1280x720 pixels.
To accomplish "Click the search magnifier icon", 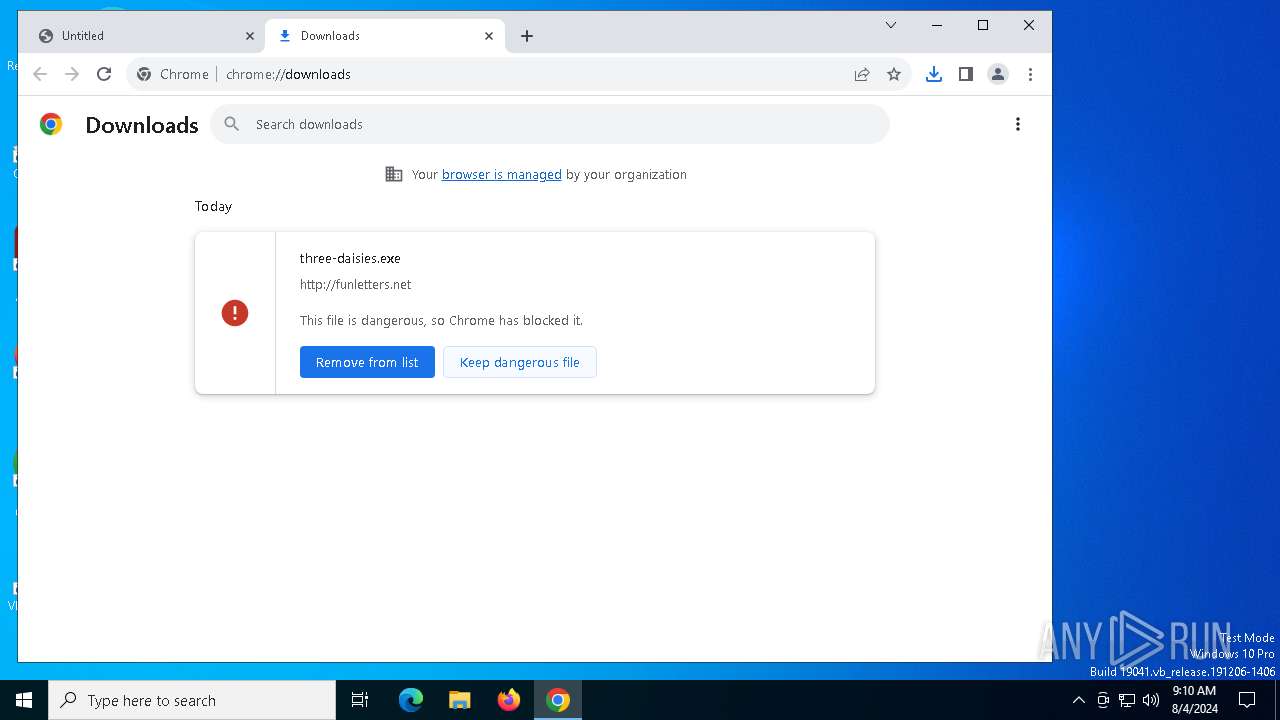I will pos(232,124).
